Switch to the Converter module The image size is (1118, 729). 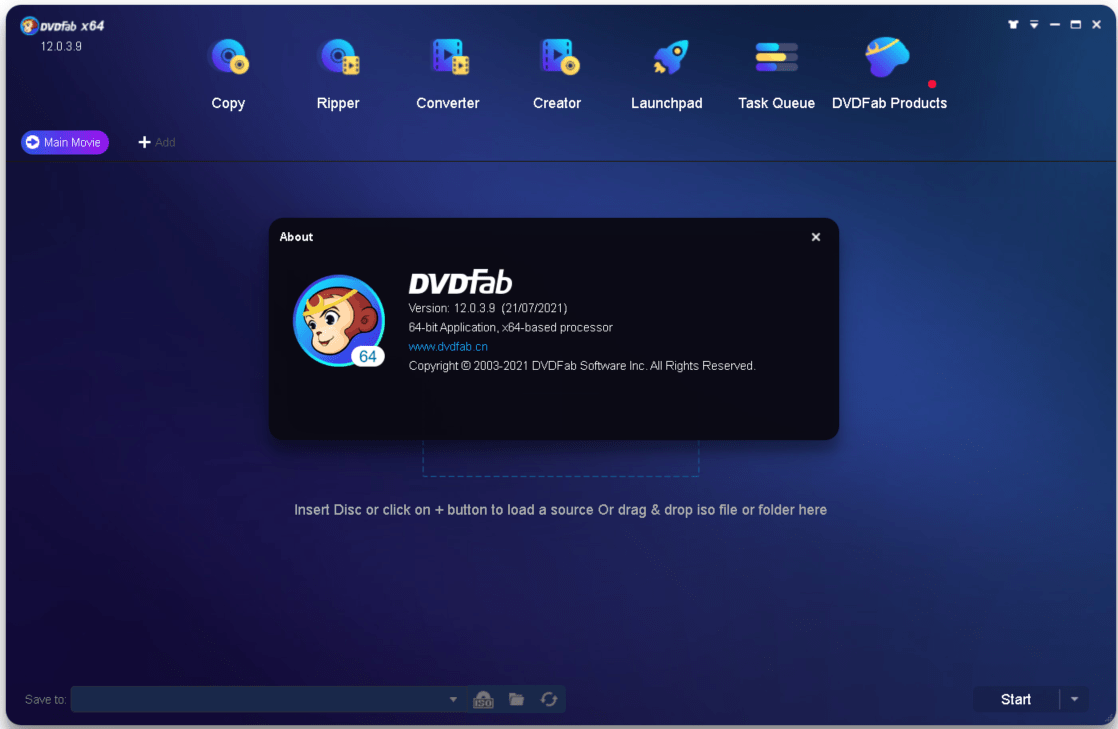(448, 74)
